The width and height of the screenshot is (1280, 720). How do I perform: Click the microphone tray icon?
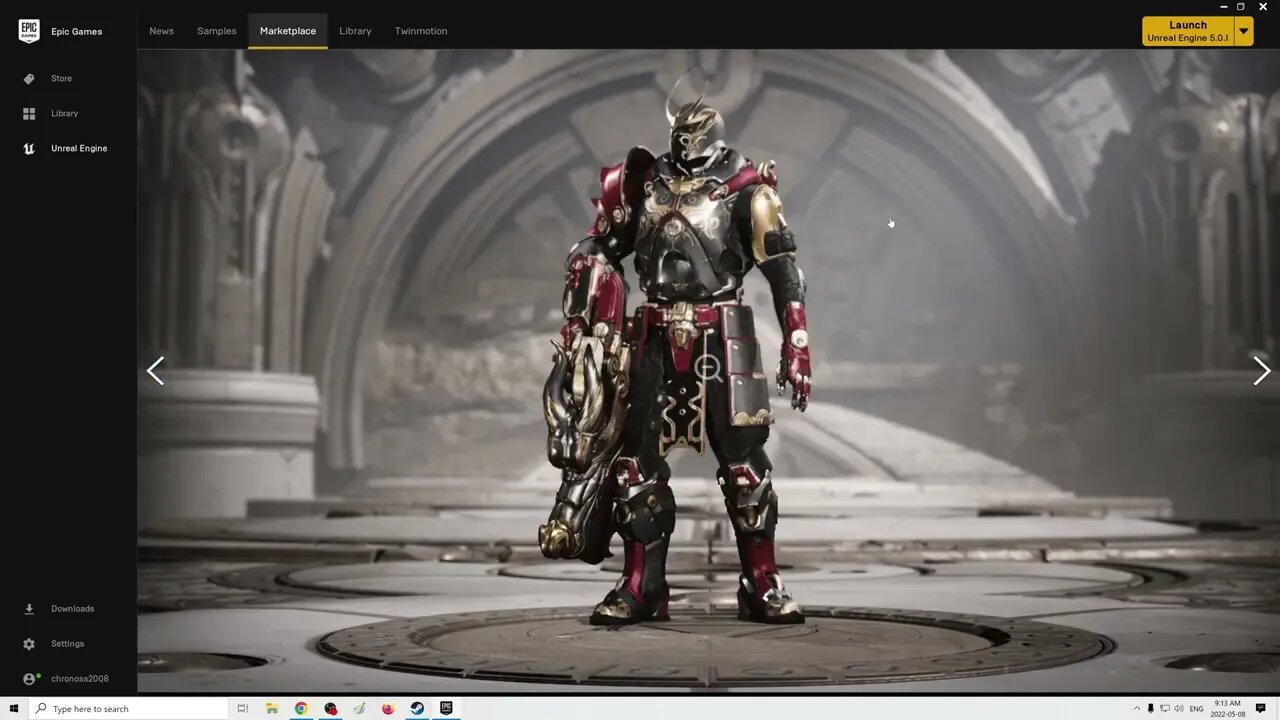click(1150, 708)
